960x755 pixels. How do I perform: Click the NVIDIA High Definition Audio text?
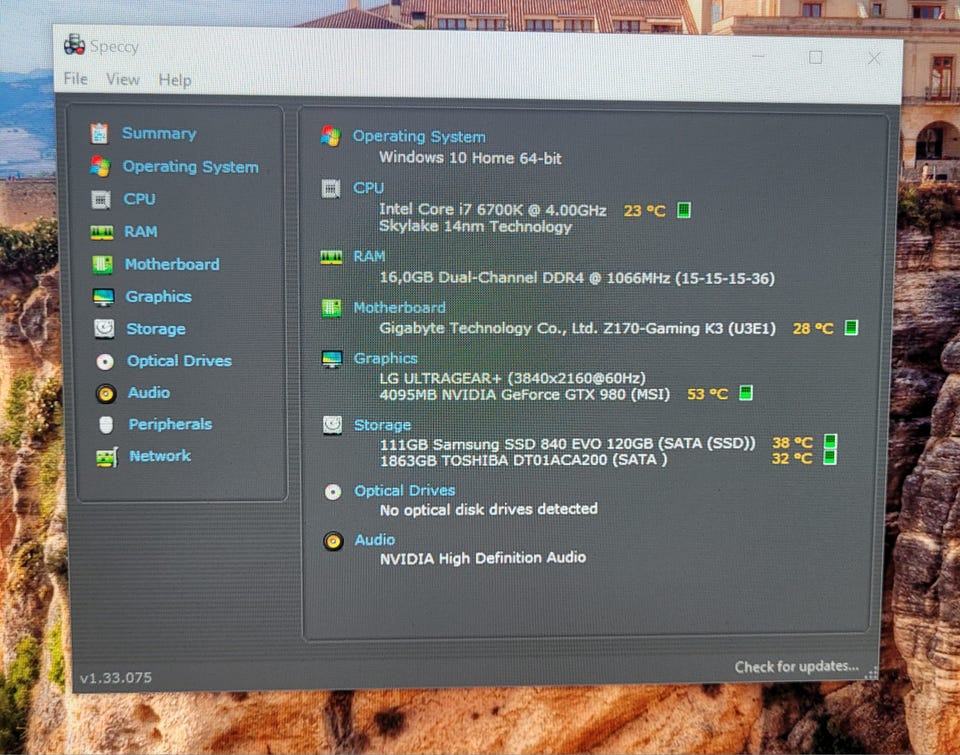pyautogui.click(x=483, y=558)
